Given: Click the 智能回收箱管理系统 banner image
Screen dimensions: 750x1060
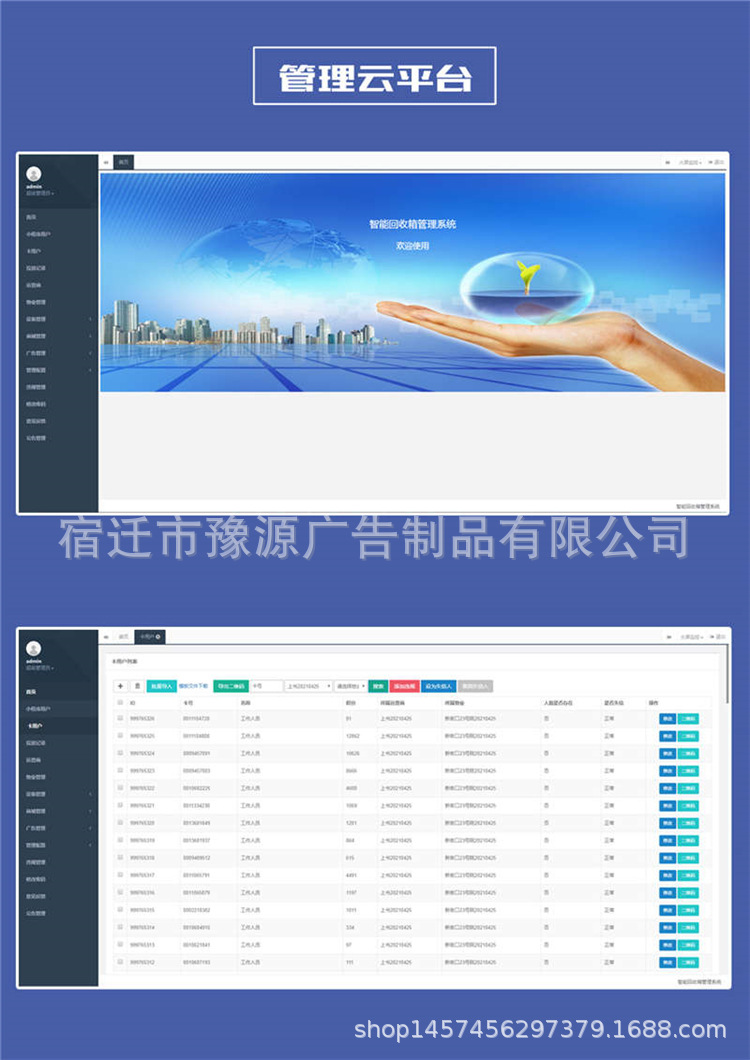Looking at the screenshot, I should tap(413, 283).
